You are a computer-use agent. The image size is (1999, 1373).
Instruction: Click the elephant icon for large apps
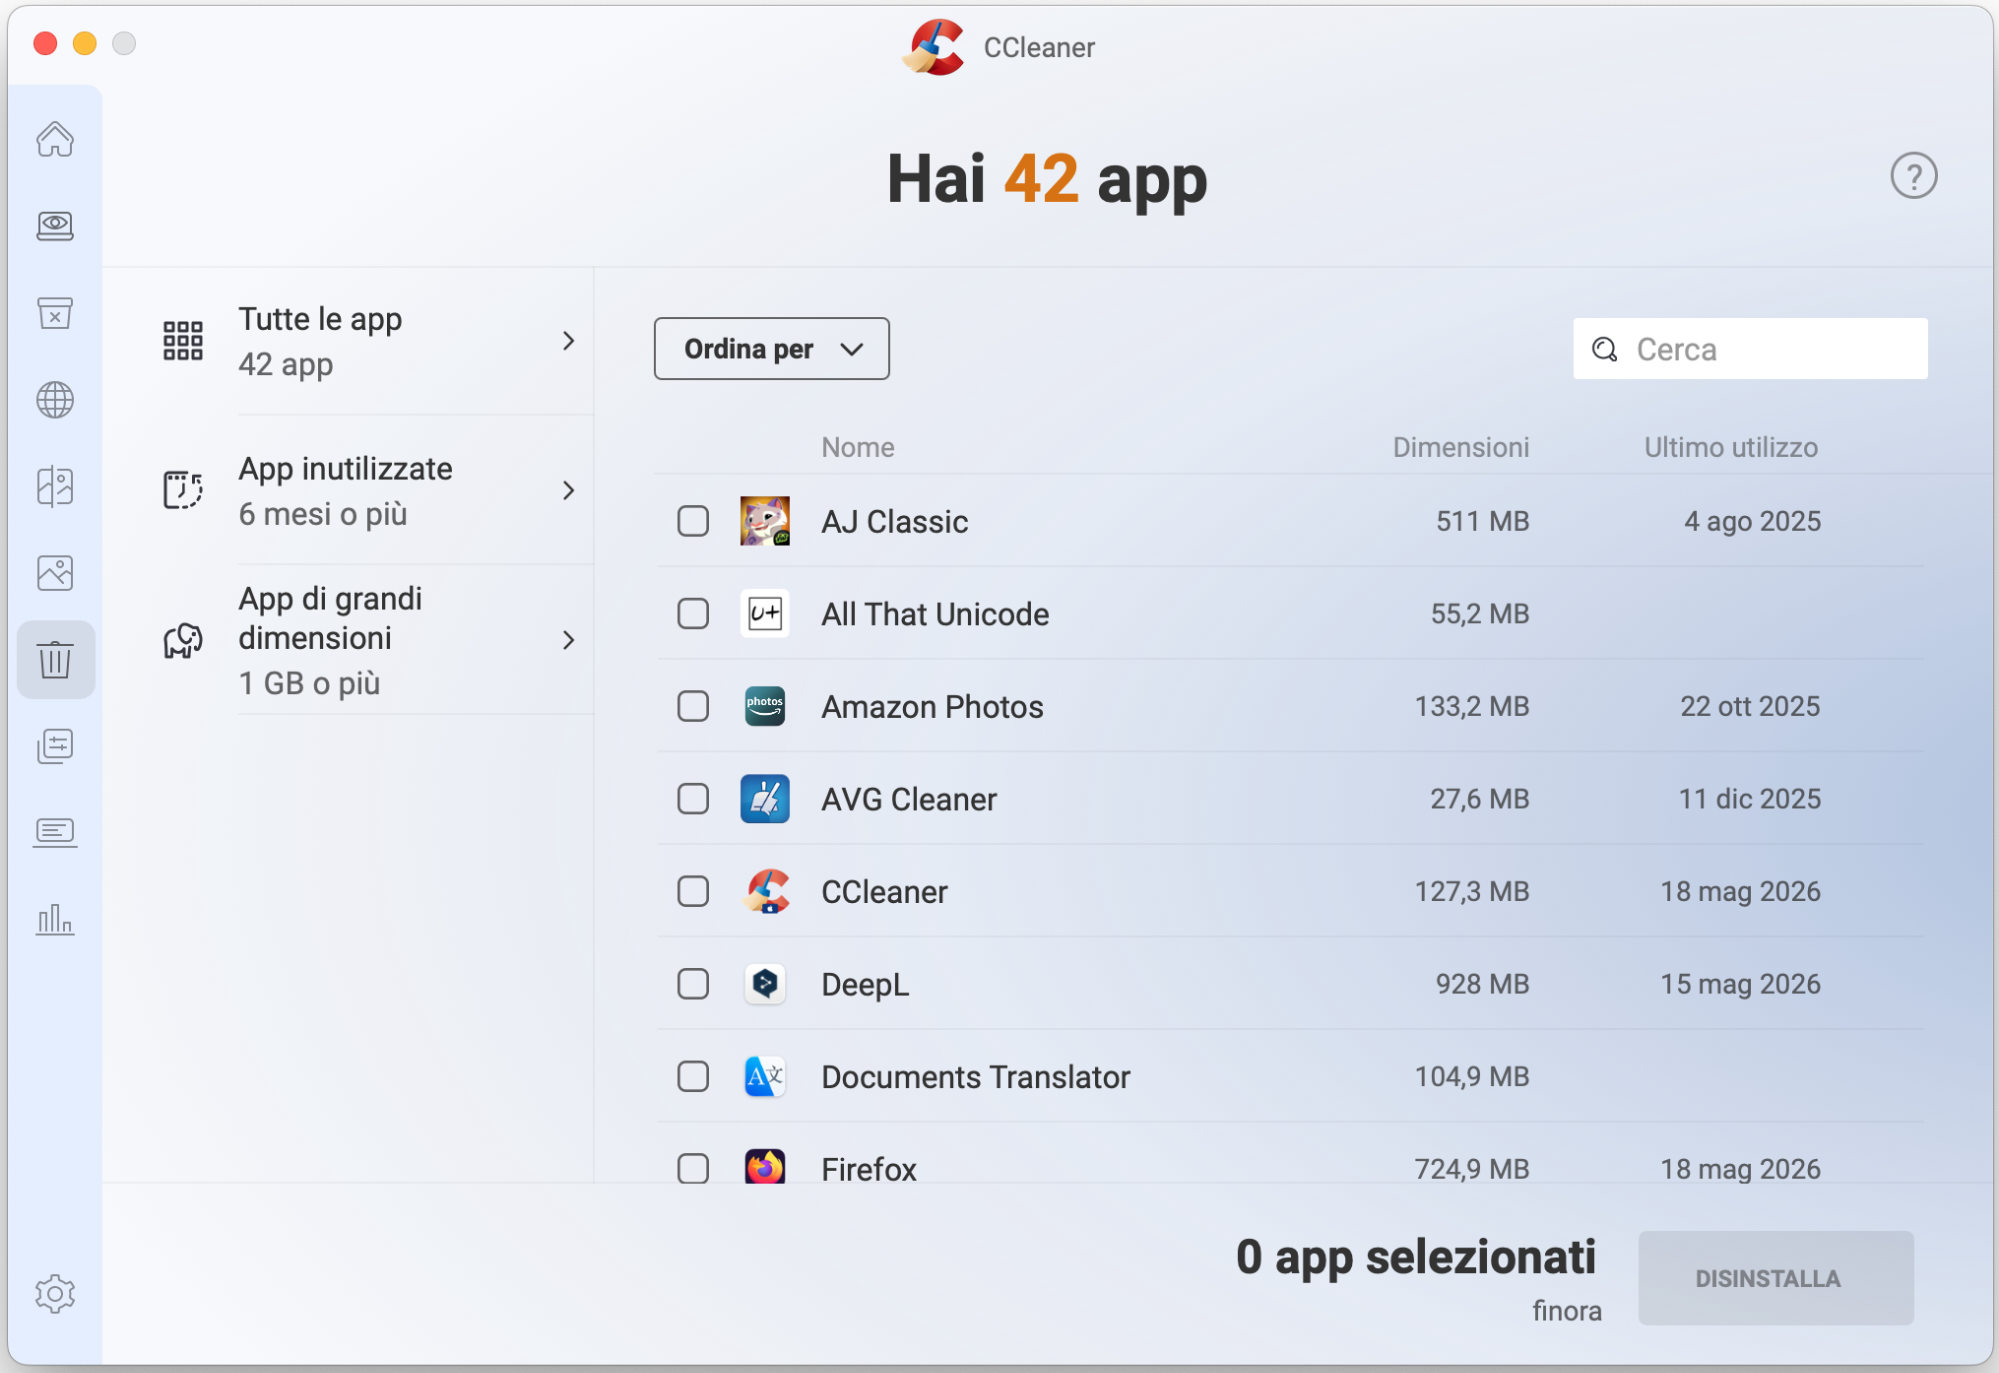pyautogui.click(x=183, y=640)
